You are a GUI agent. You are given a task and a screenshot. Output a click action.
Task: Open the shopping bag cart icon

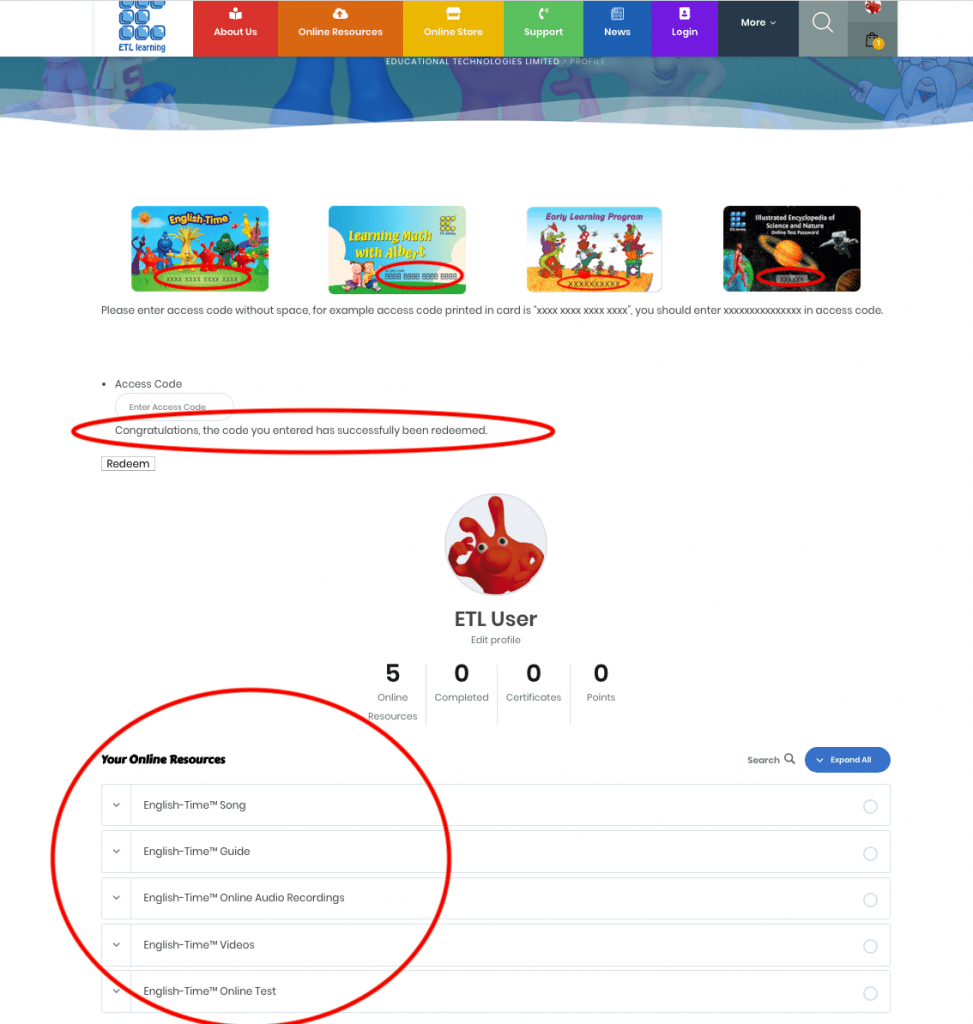(x=872, y=40)
